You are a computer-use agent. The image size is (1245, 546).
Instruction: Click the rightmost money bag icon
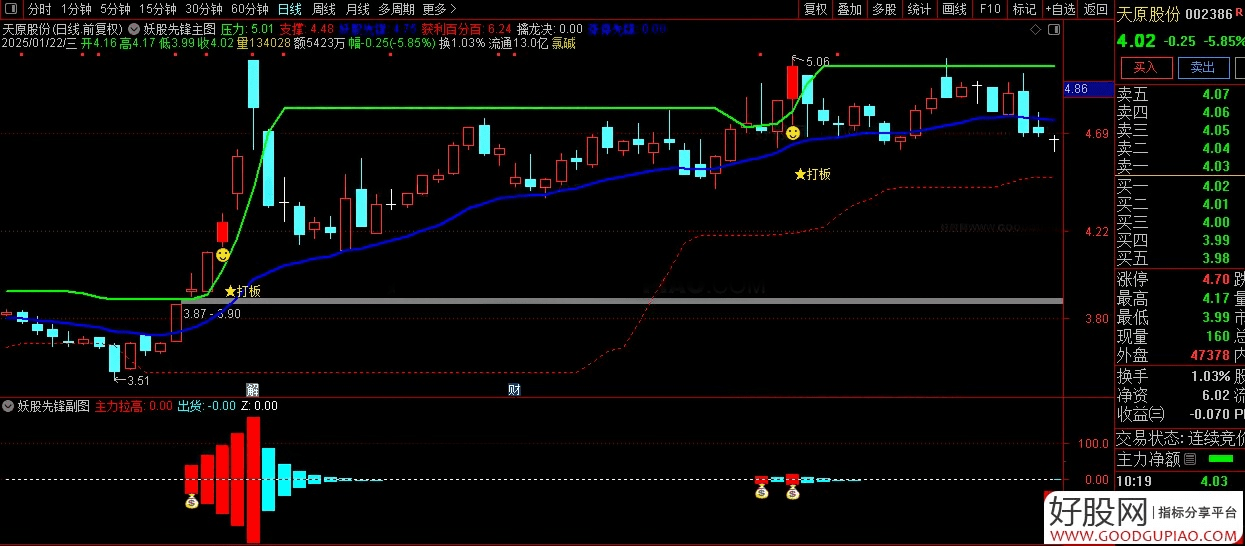pyautogui.click(x=793, y=491)
